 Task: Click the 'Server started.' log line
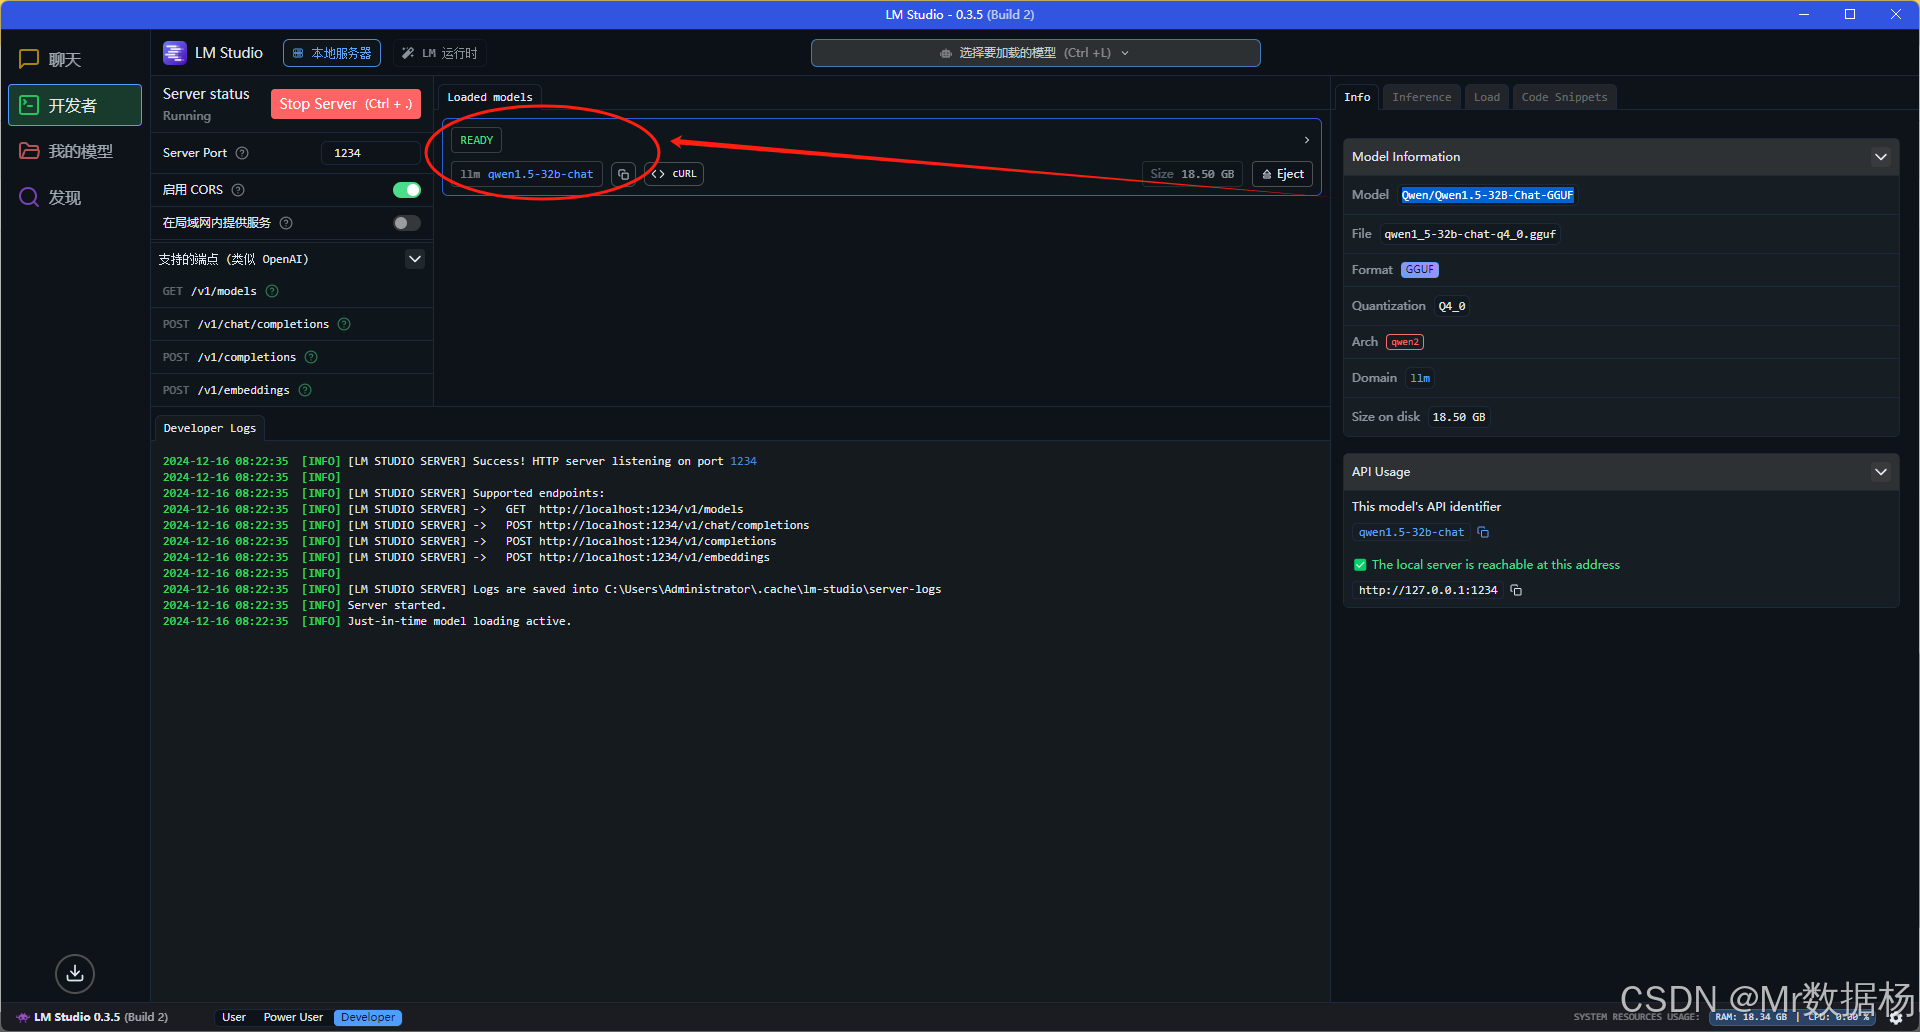click(397, 605)
